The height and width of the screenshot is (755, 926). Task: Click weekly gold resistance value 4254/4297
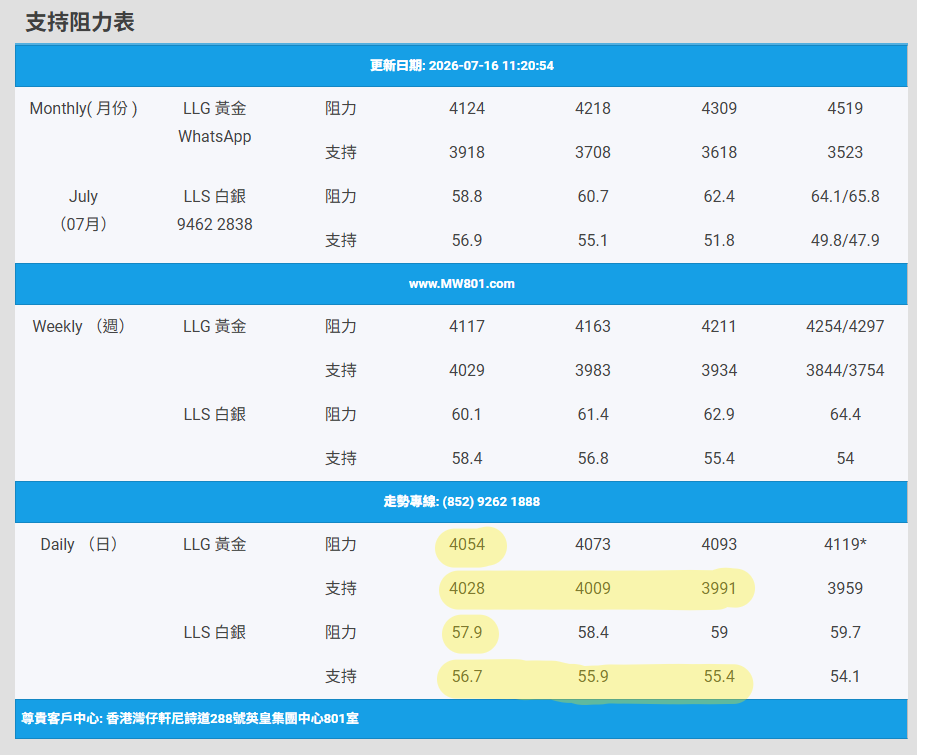[x=845, y=326]
